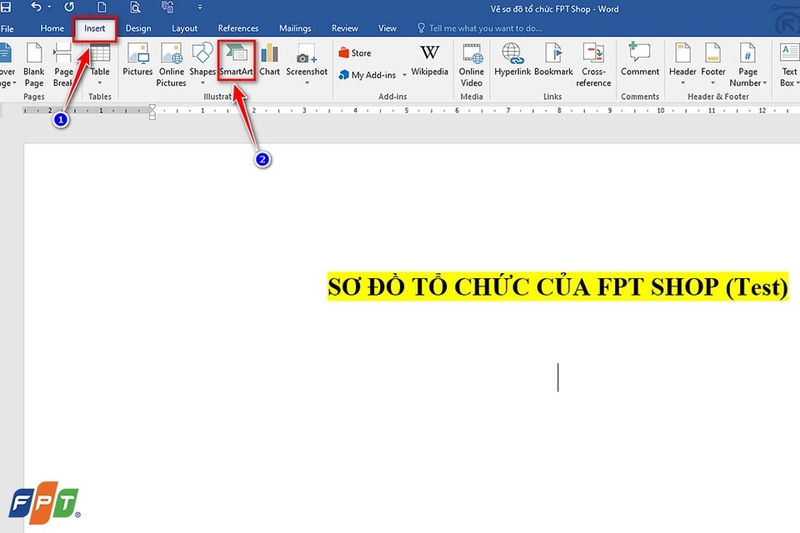Open the Mailings tab
The width and height of the screenshot is (800, 533).
[x=295, y=29]
